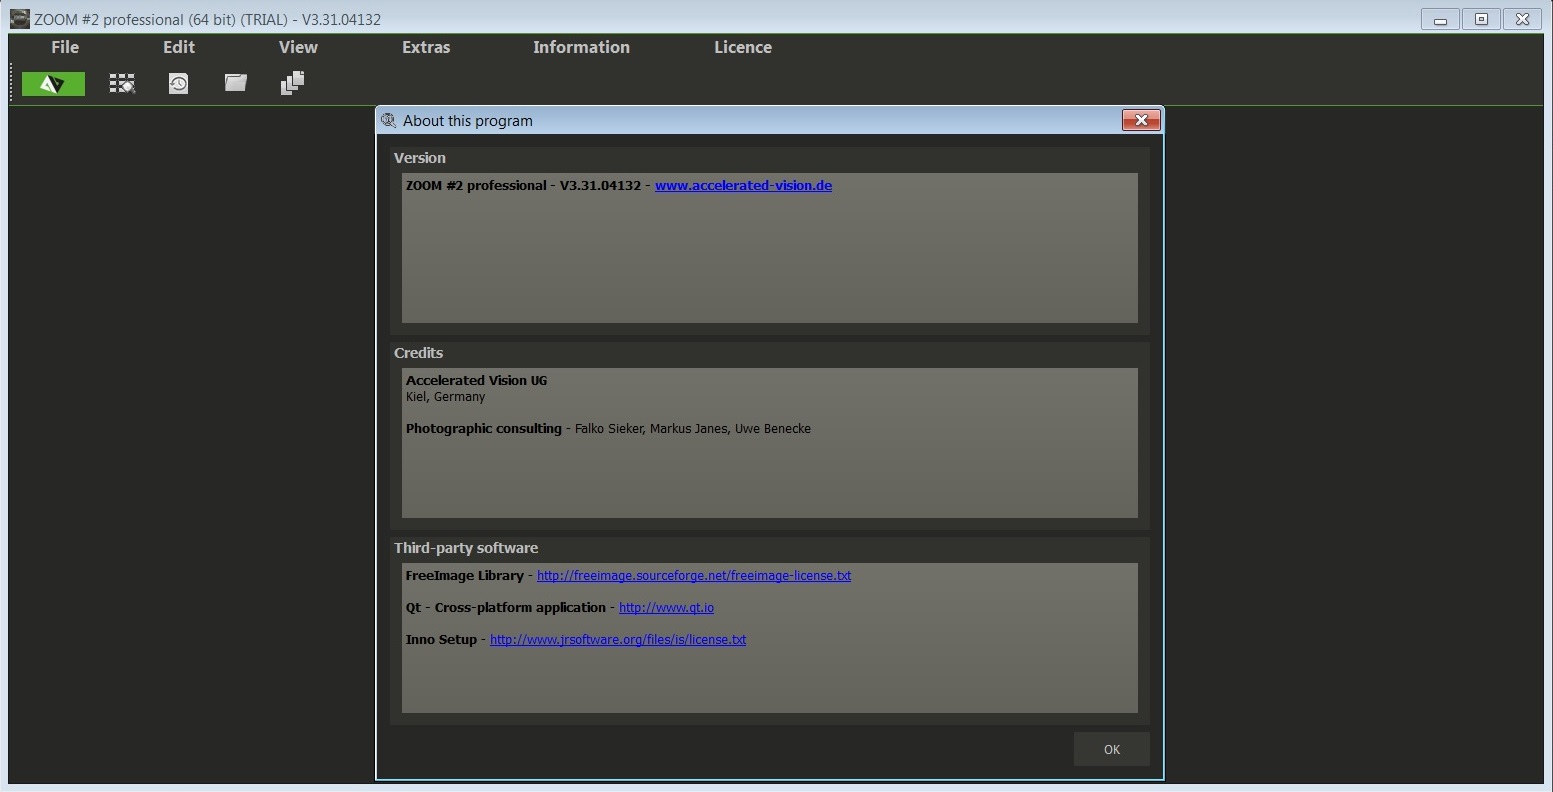Select the batch processing stacked-pages icon
Screen dimensions: 1553x792
coord(292,83)
